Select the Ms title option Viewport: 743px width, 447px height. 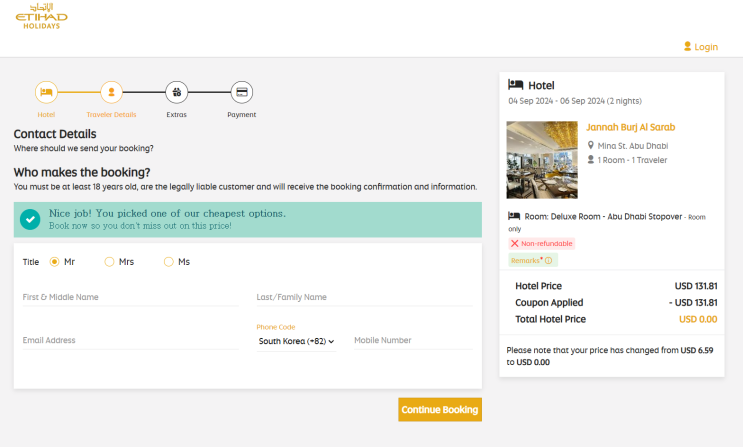point(168,262)
